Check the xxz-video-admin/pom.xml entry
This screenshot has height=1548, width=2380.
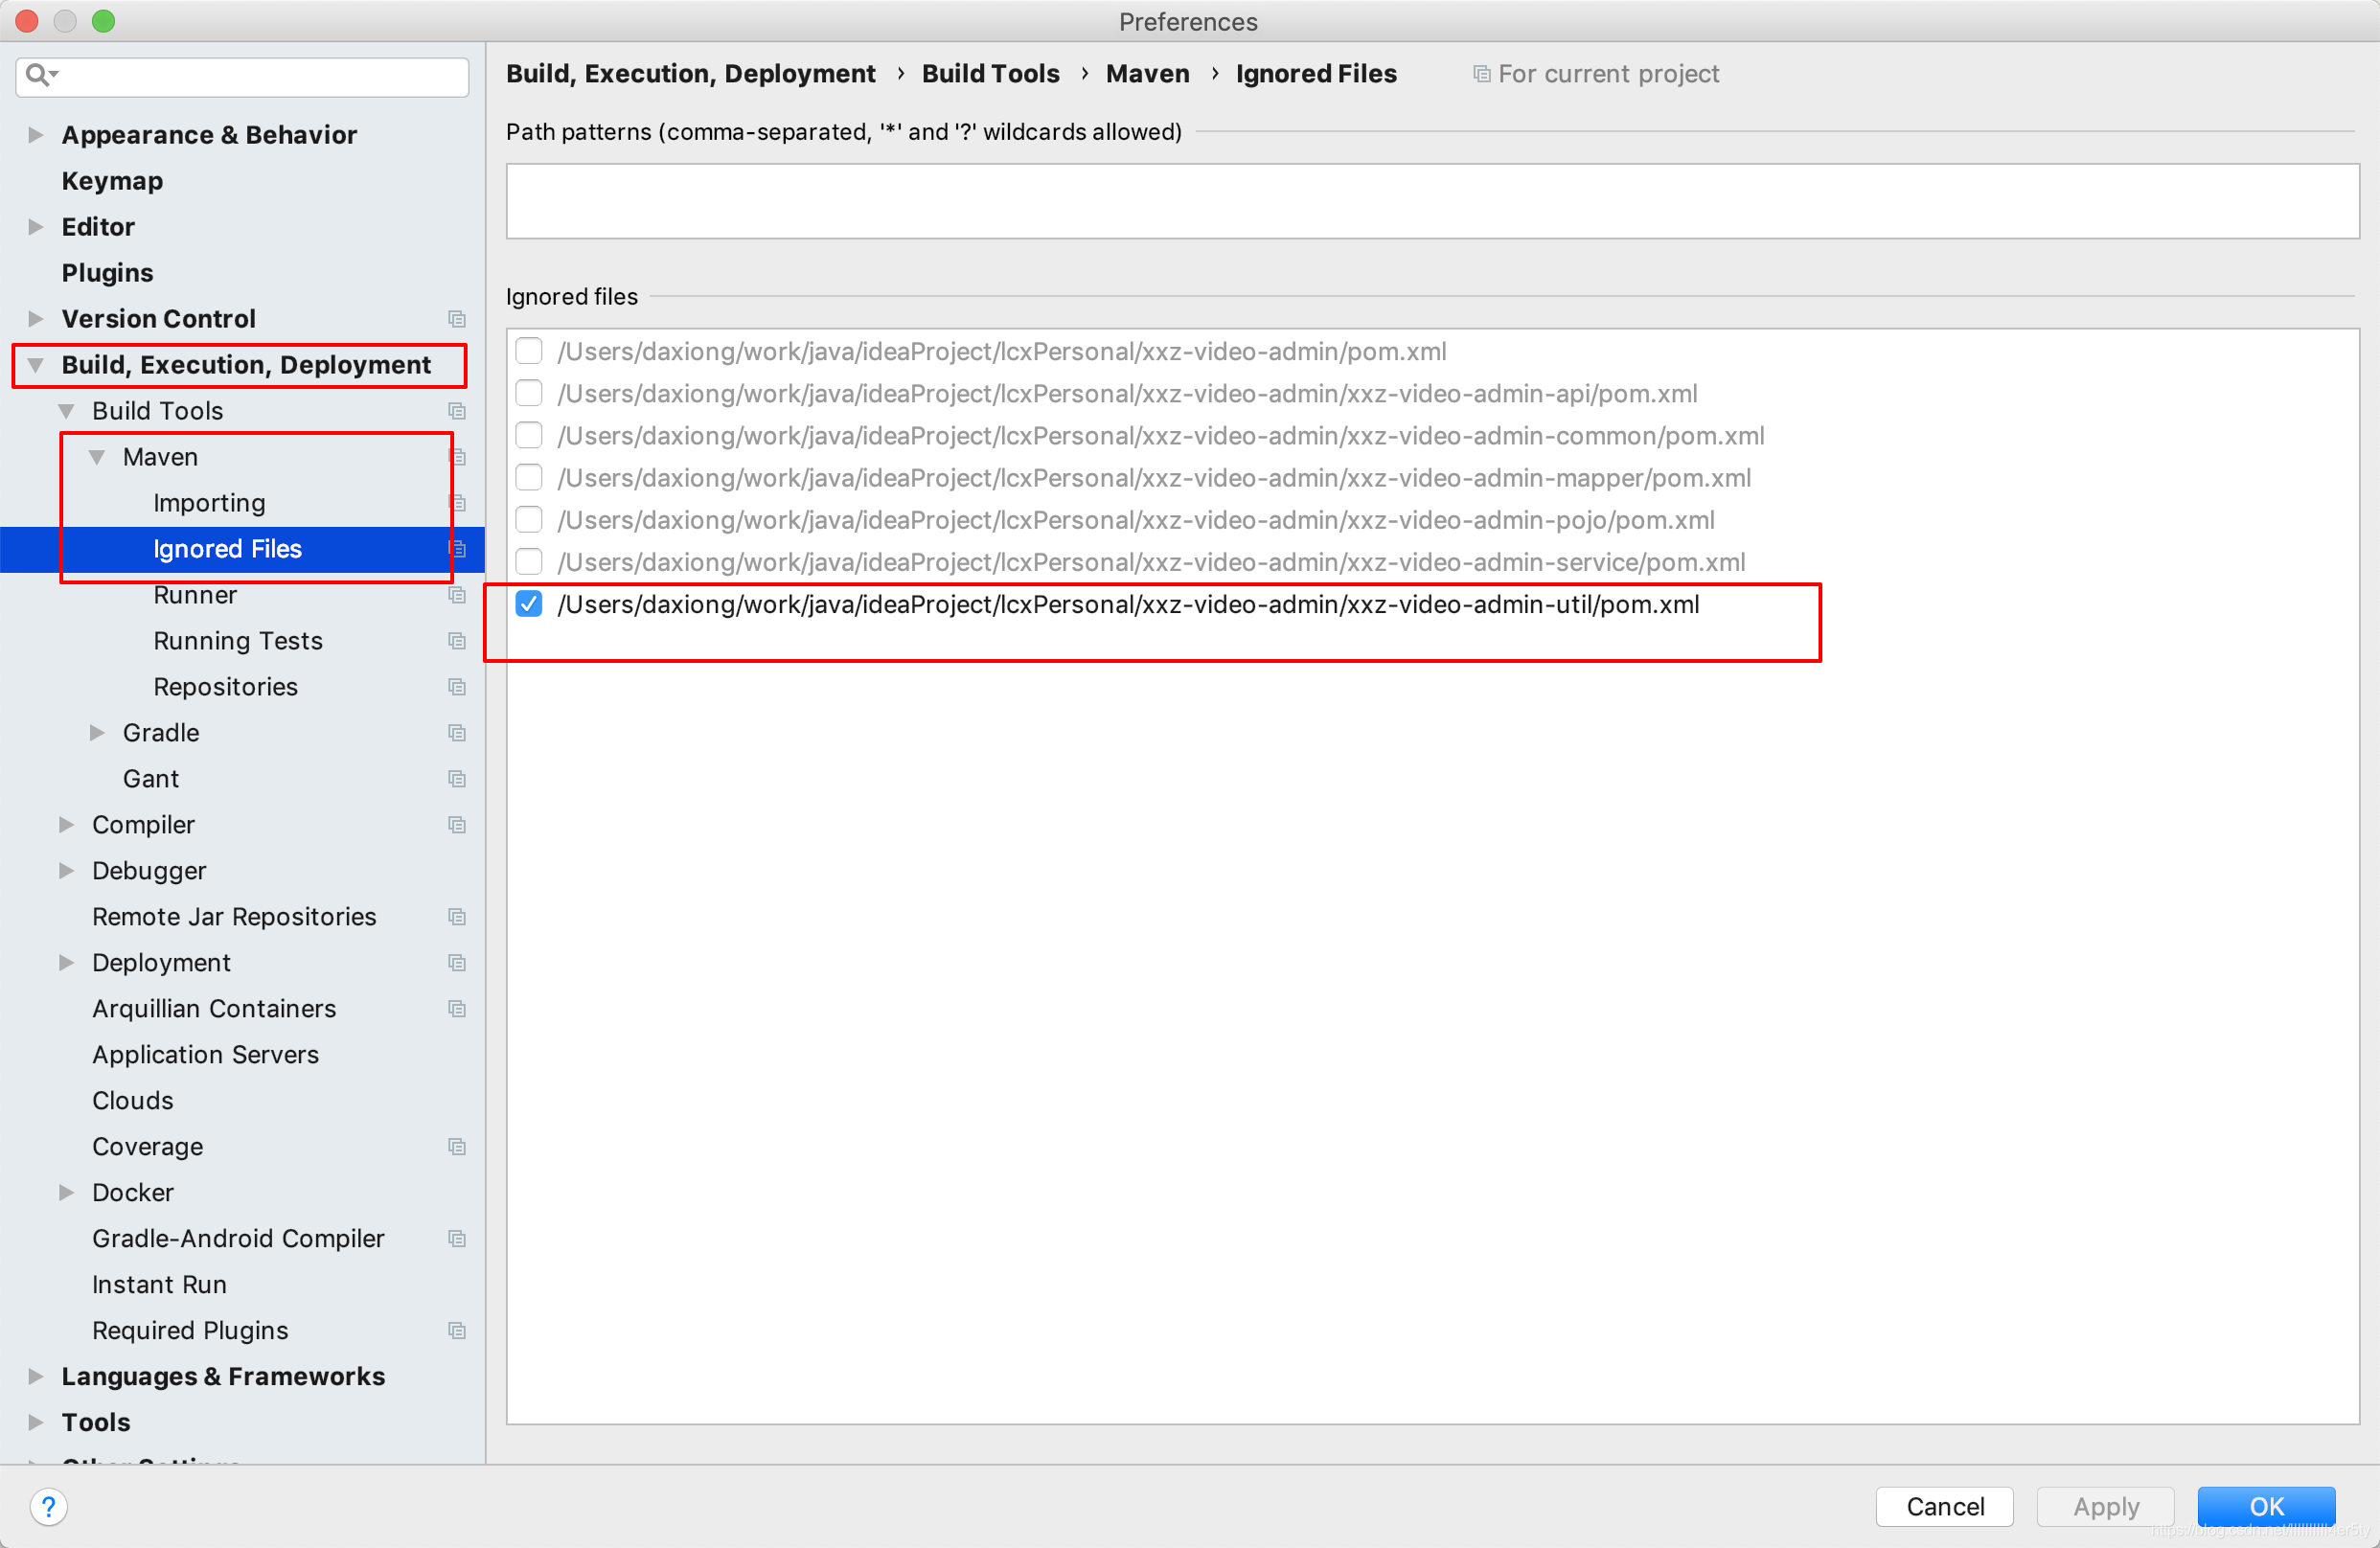click(x=529, y=351)
